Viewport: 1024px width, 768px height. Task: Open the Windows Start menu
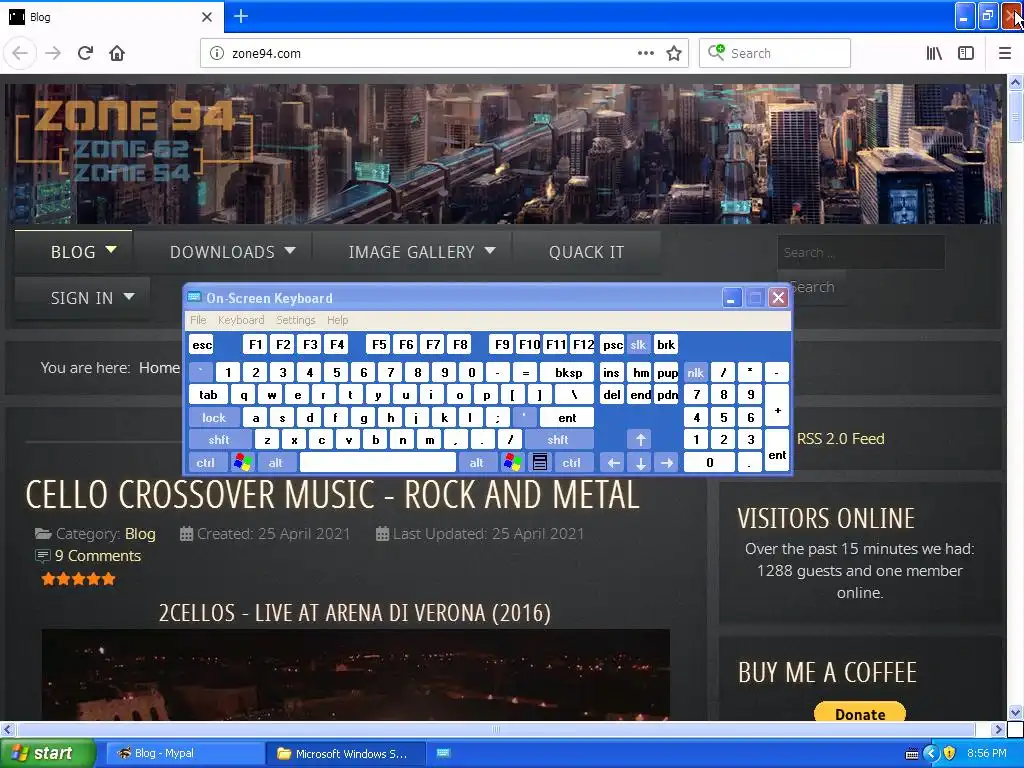tap(47, 753)
